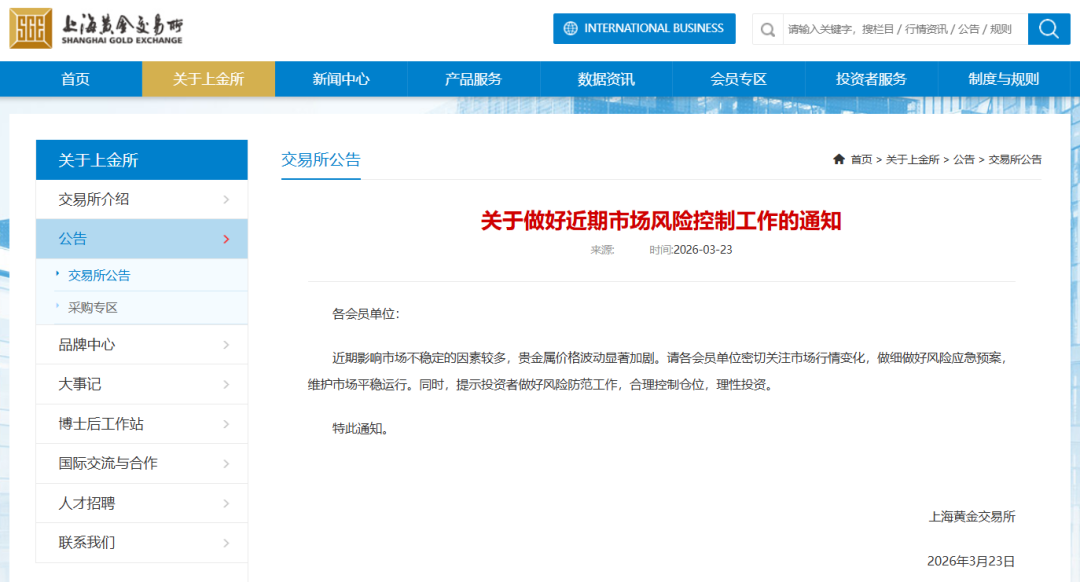Select 采购专区 under 公告 in the sidebar

(93, 308)
